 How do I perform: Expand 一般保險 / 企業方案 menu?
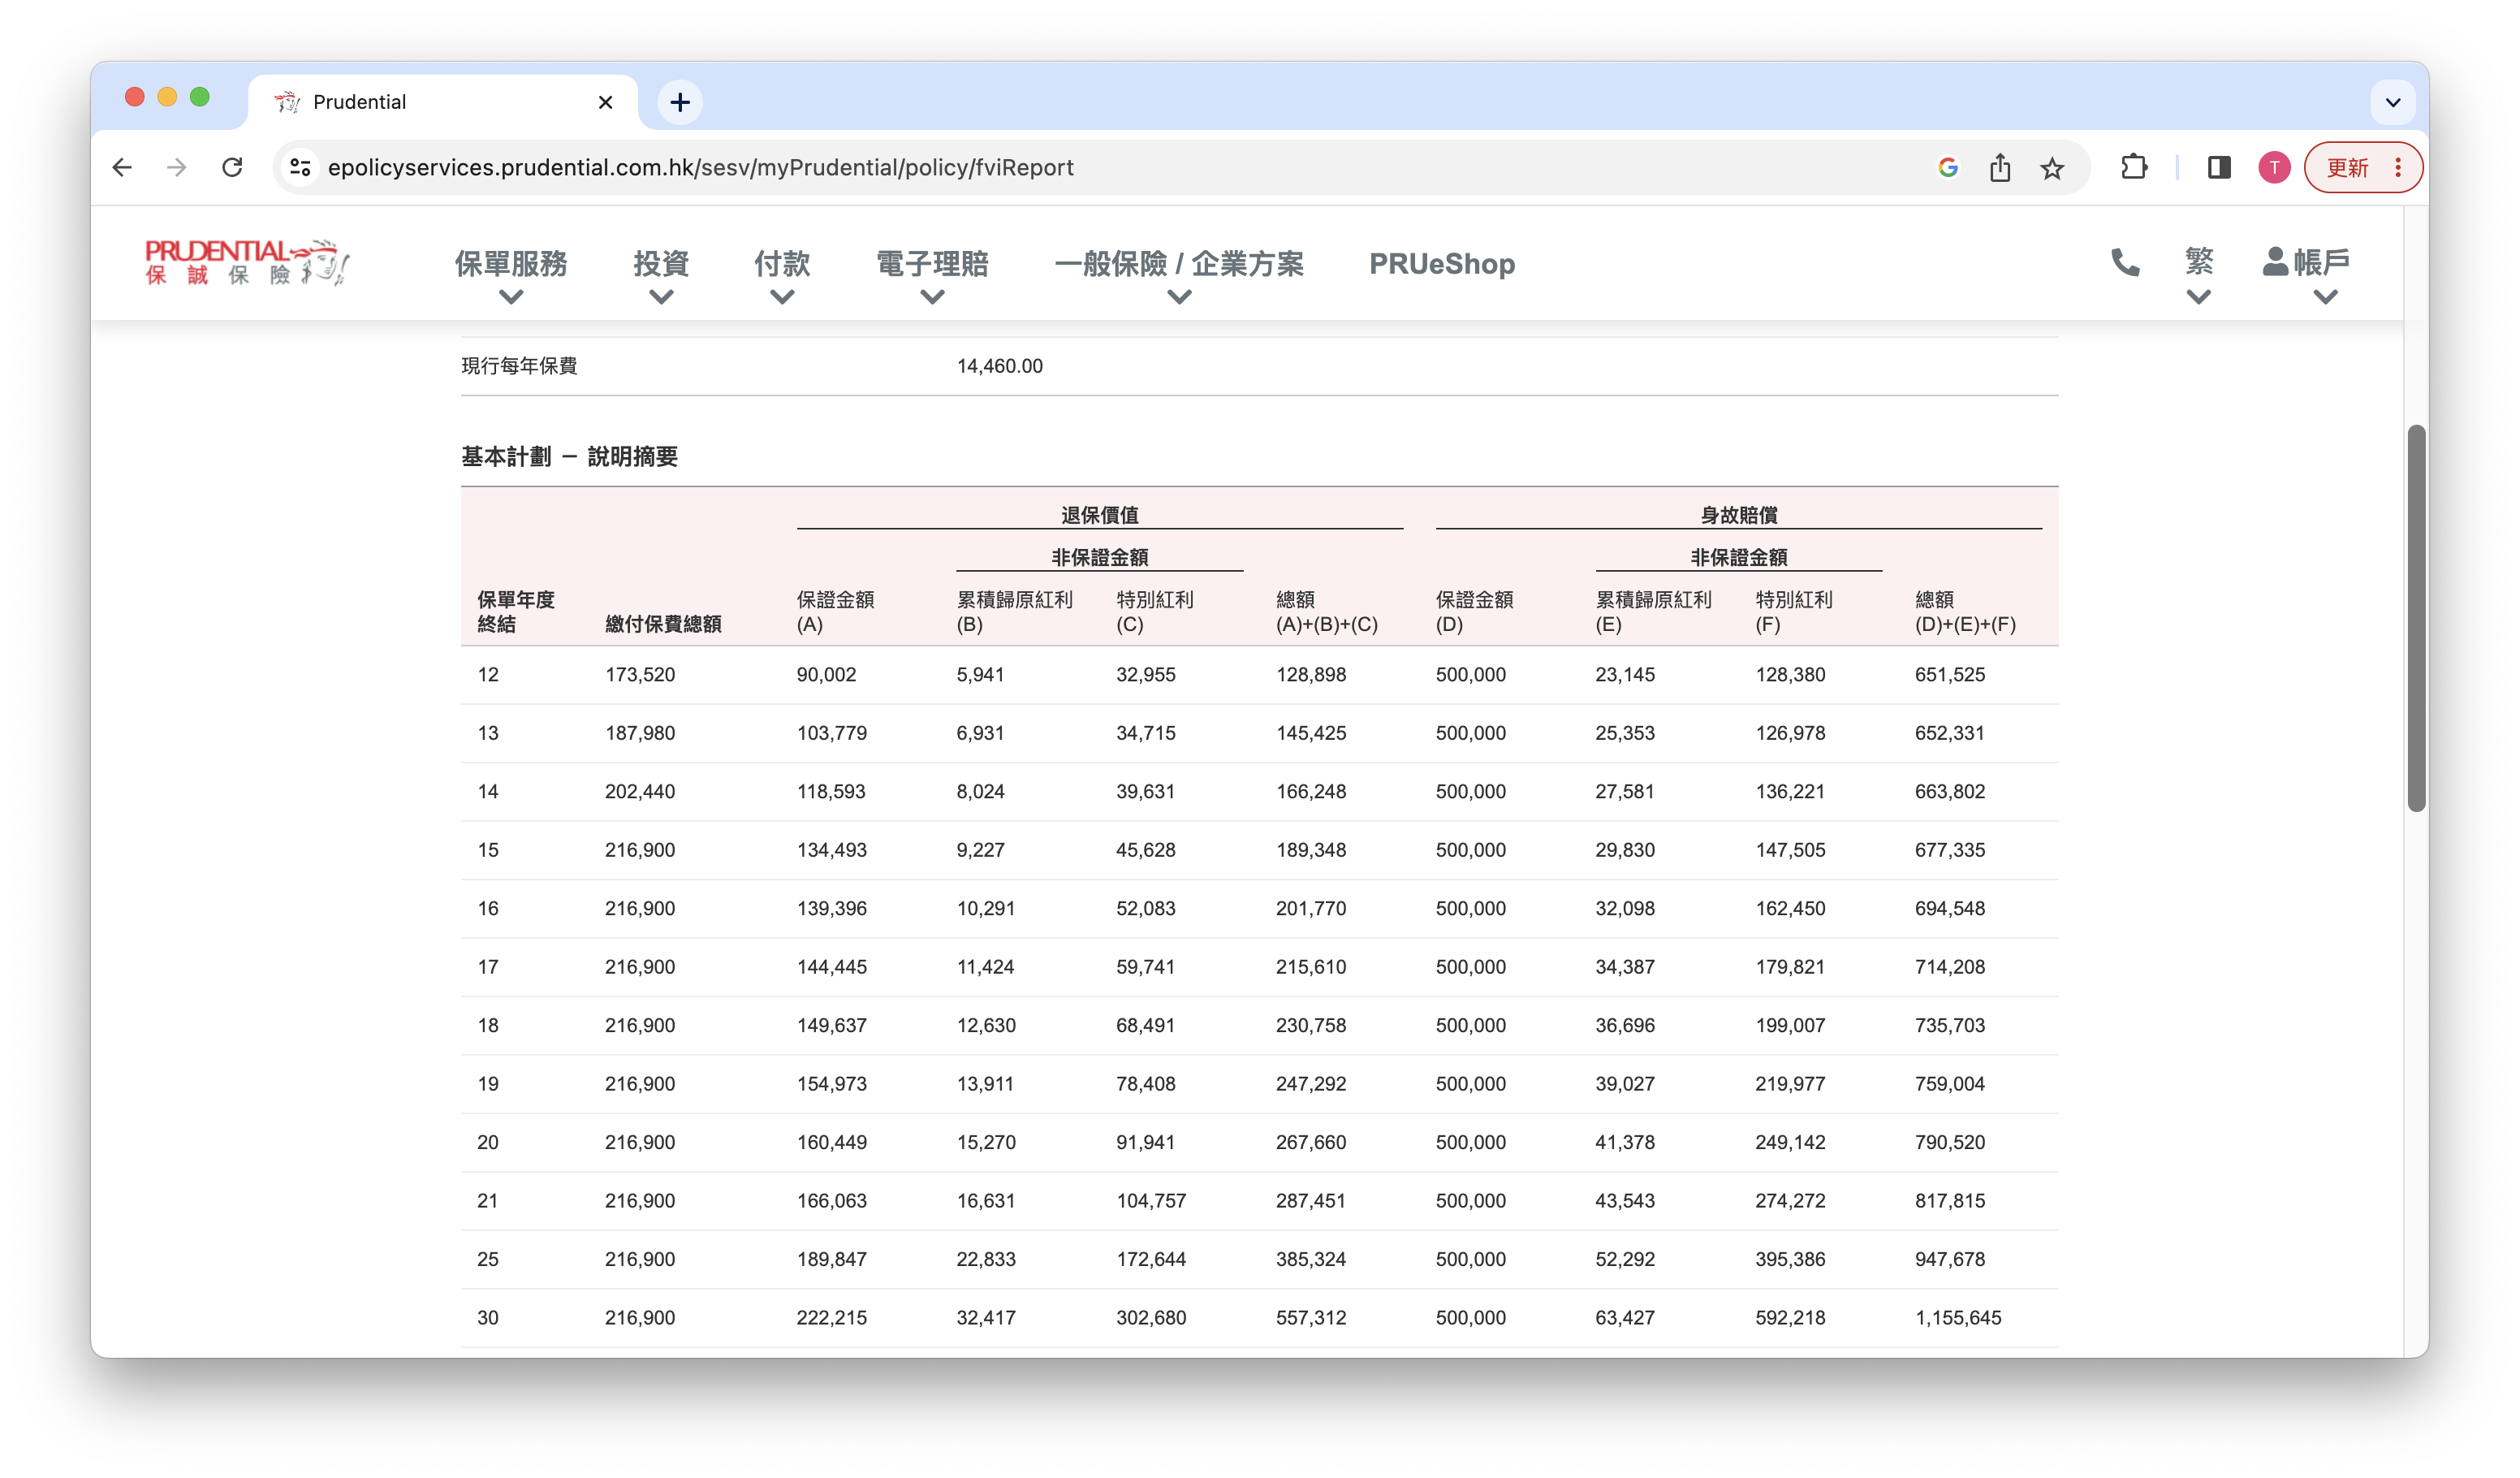point(1179,264)
